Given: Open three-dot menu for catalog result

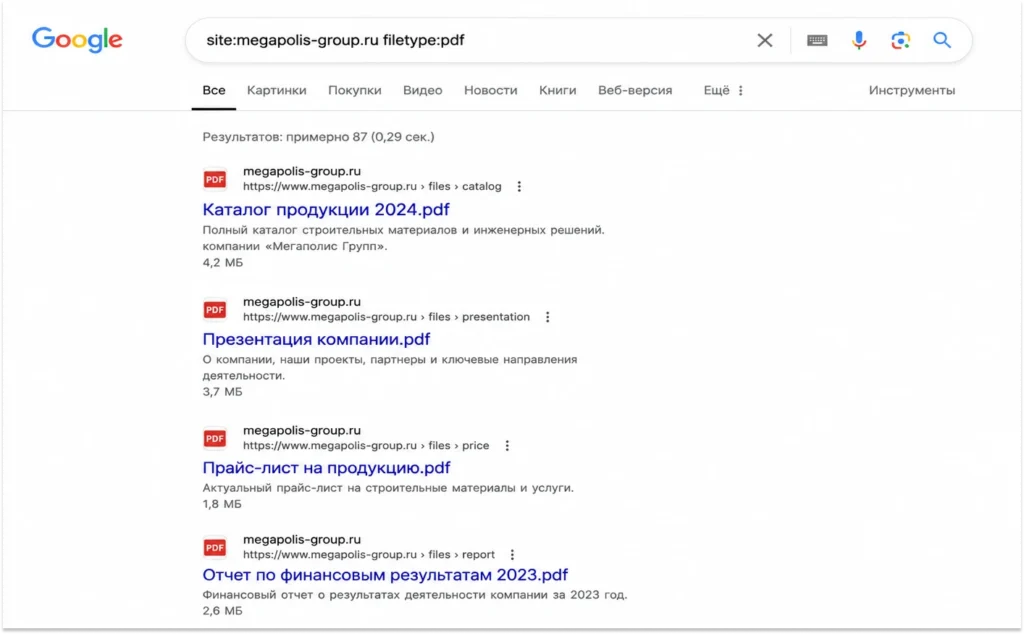Looking at the screenshot, I should pyautogui.click(x=519, y=187).
